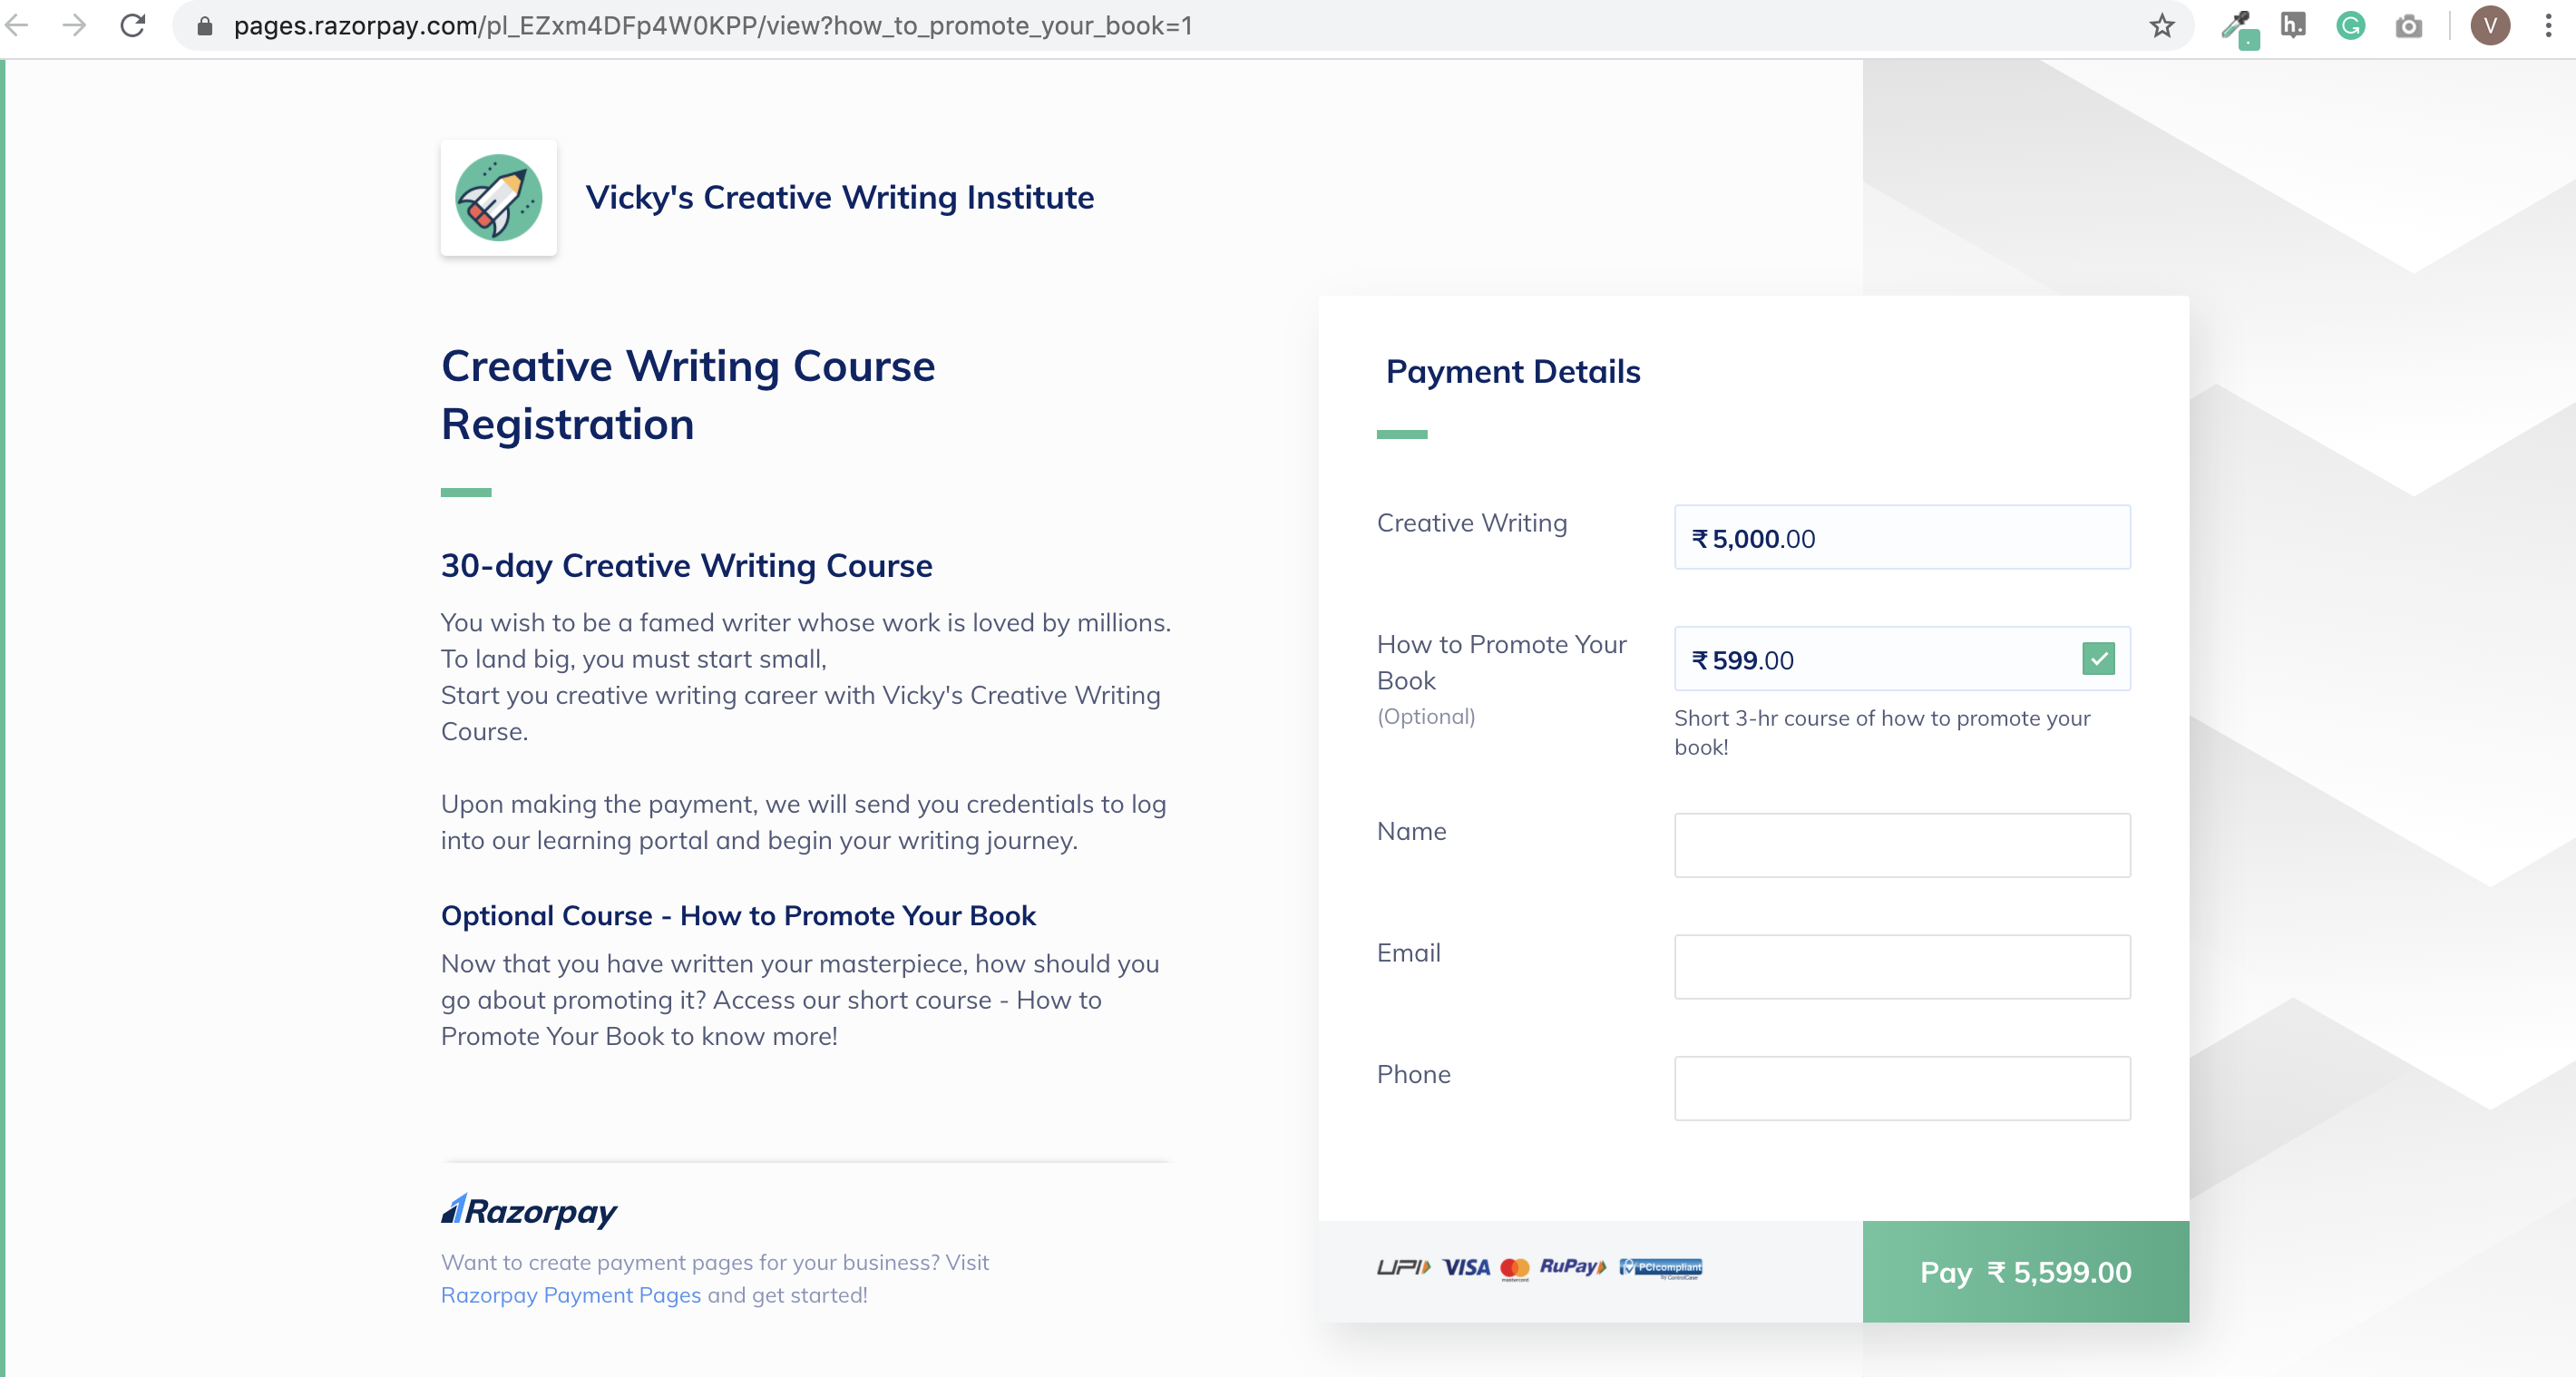The width and height of the screenshot is (2576, 1377).
Task: Open Chrome's three-dot menu
Action: click(2551, 26)
